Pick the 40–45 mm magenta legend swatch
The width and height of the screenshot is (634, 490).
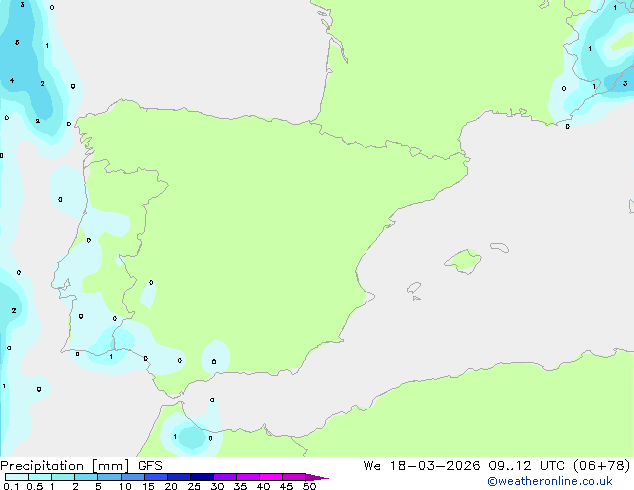pos(271,477)
